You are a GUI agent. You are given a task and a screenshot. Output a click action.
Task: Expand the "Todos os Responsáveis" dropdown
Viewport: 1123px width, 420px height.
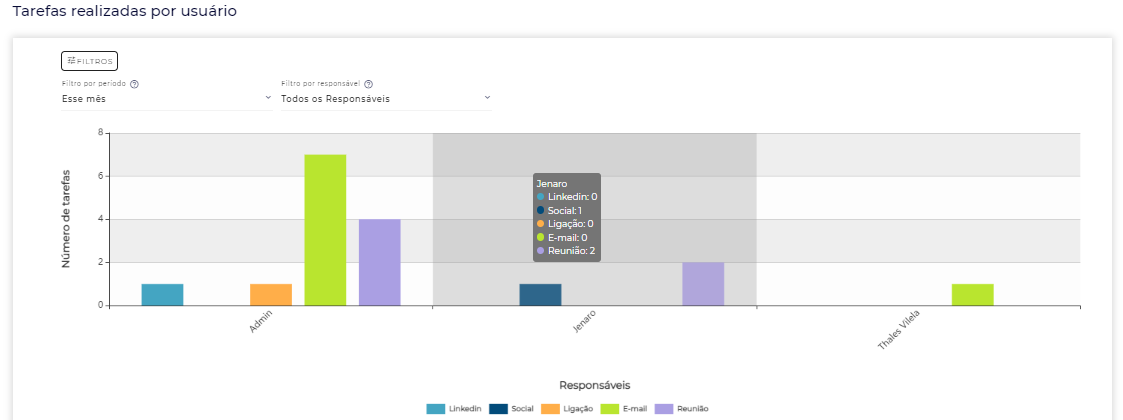point(385,99)
